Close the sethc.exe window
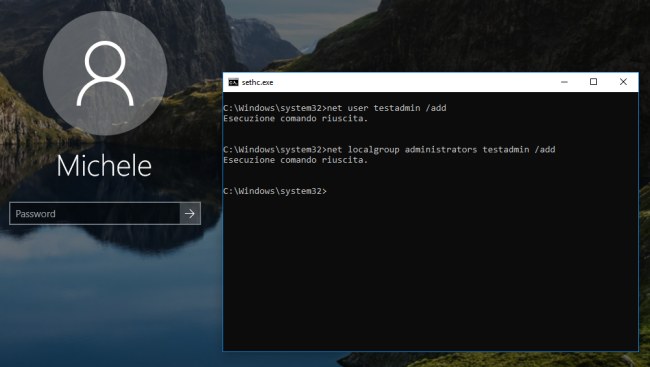 coord(623,82)
